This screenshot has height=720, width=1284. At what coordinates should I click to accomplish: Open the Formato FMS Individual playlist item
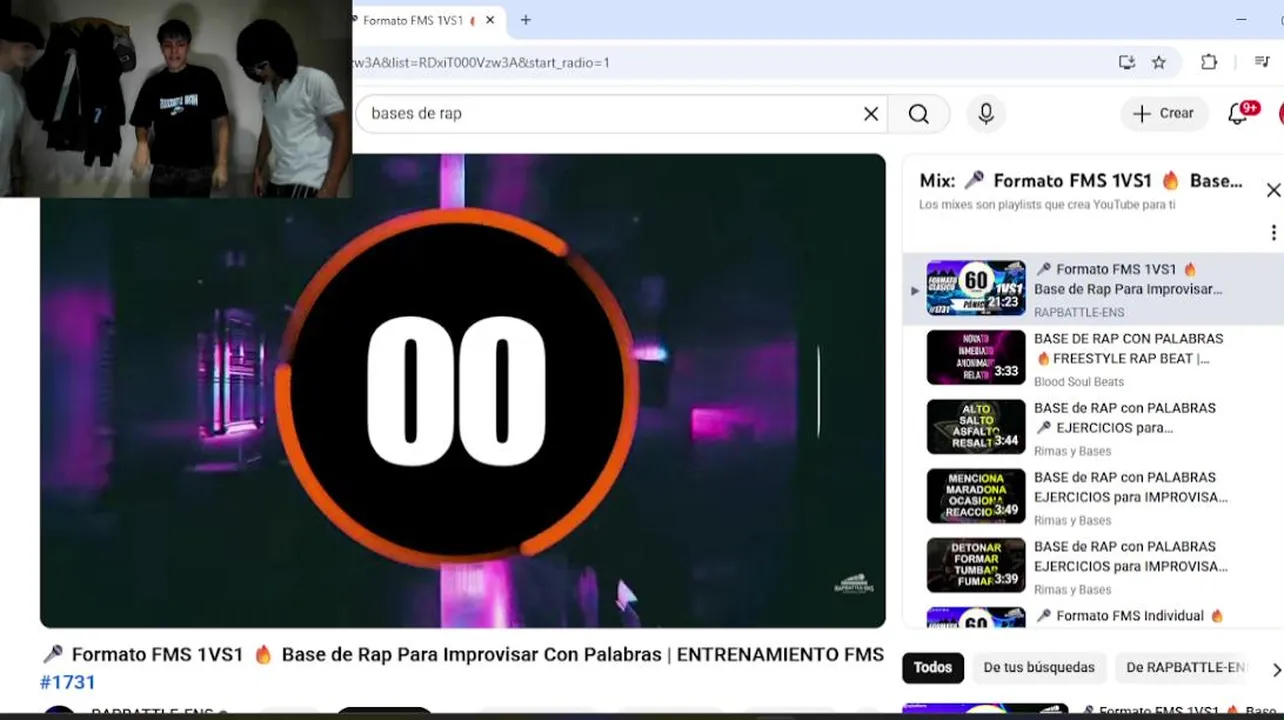tap(1094, 617)
